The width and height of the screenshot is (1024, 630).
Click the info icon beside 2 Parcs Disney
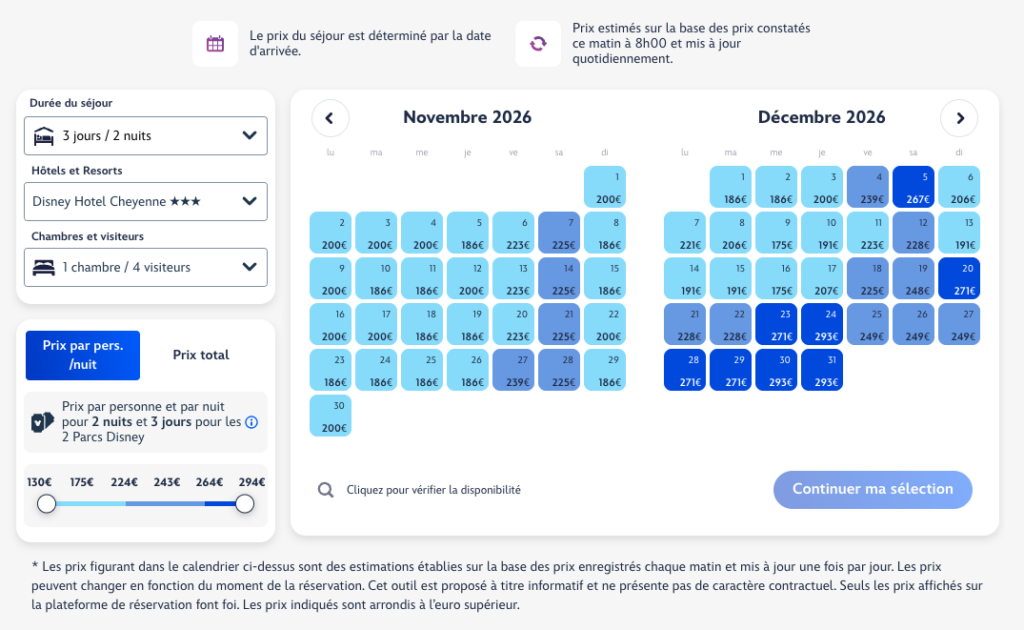(251, 422)
